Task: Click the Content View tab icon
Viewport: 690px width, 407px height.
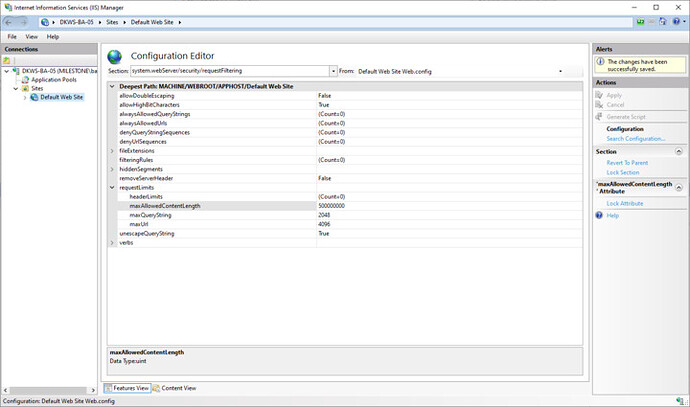Action: [156, 388]
